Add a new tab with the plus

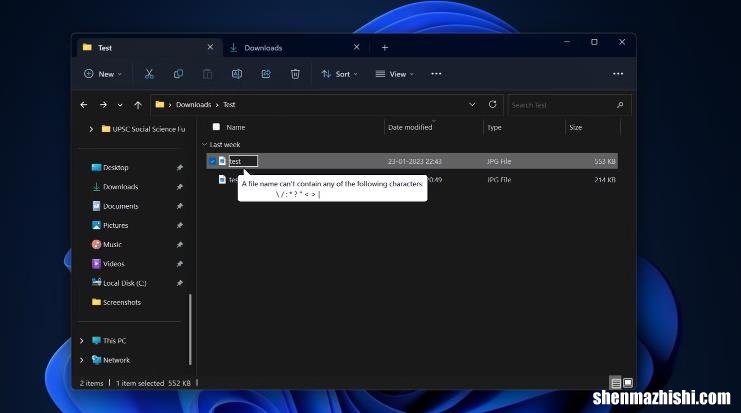385,48
